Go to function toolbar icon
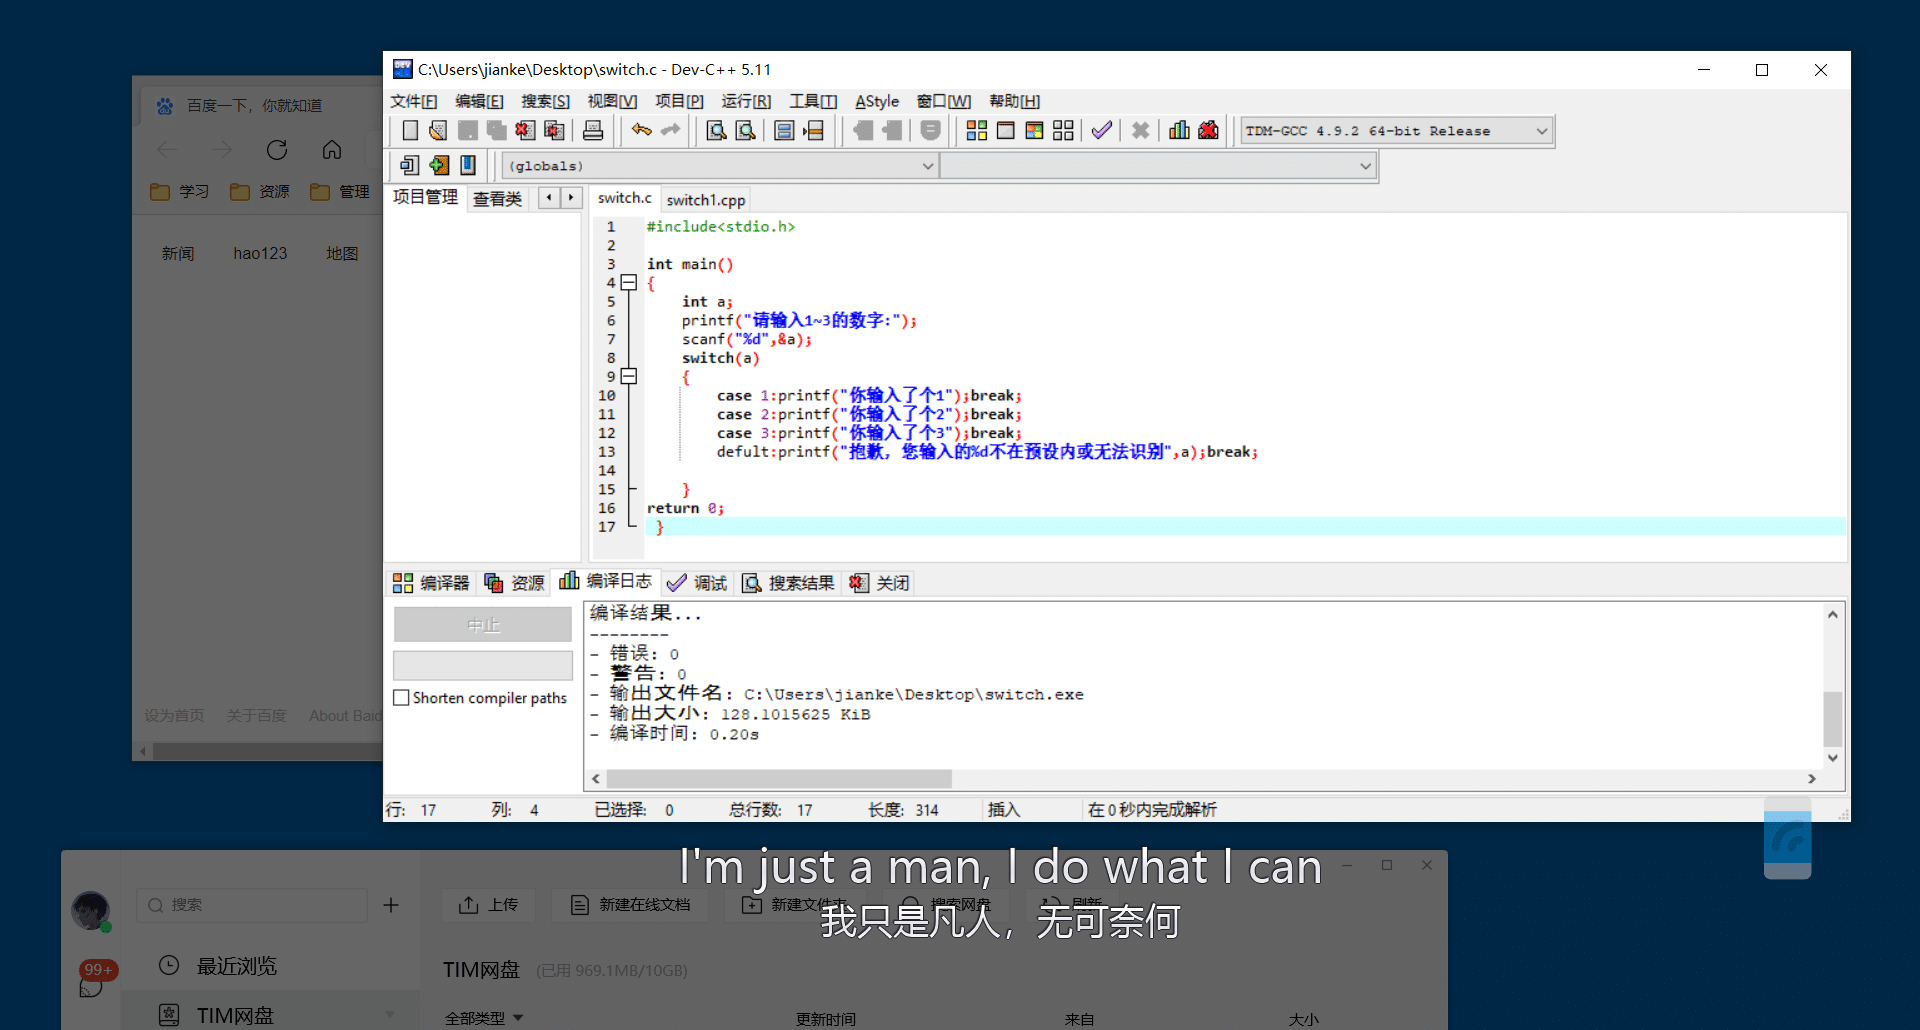The image size is (1920, 1030). pos(785,130)
